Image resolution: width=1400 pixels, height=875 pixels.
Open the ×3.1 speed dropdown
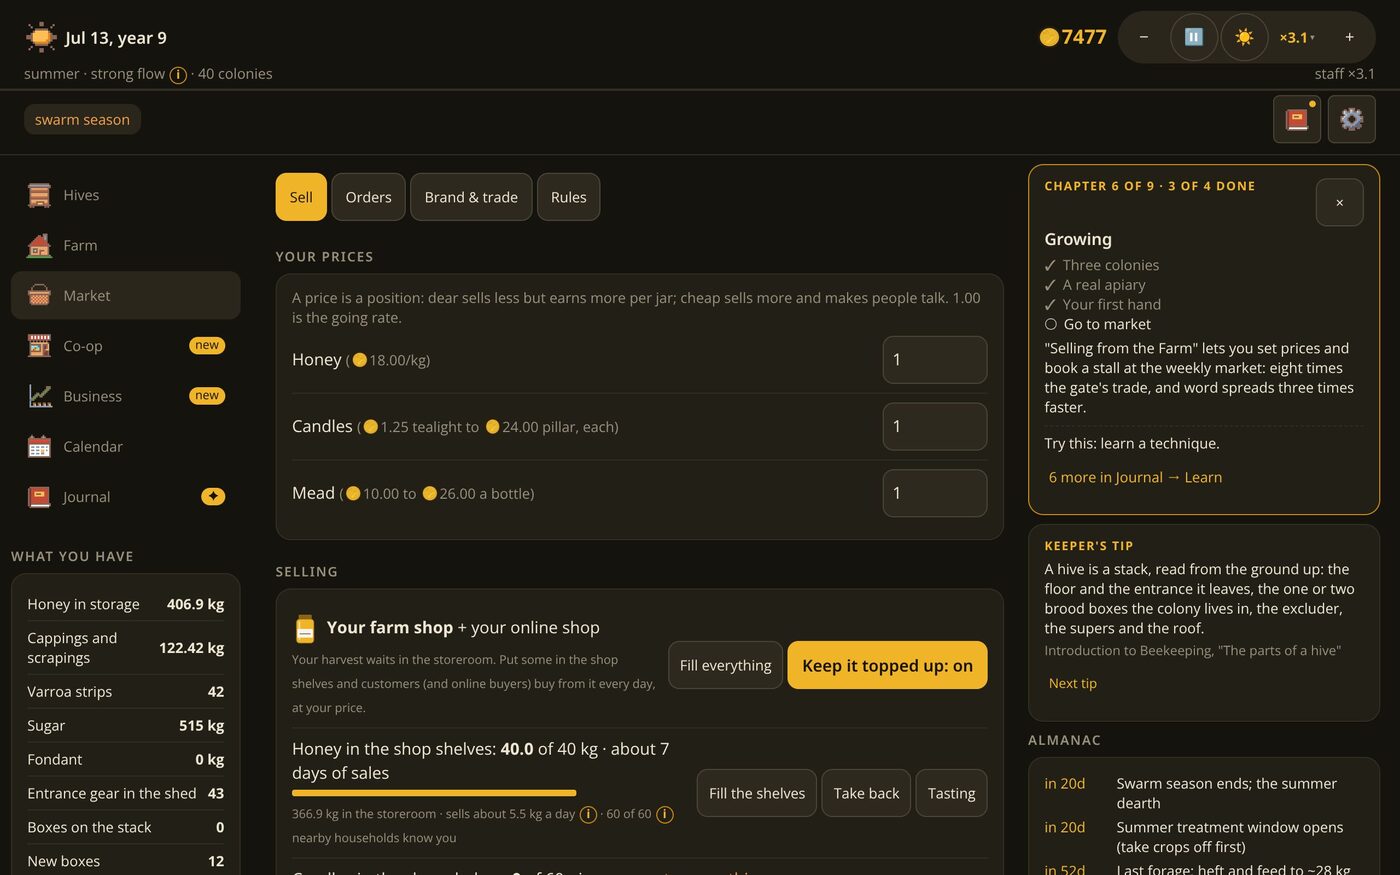pos(1297,37)
